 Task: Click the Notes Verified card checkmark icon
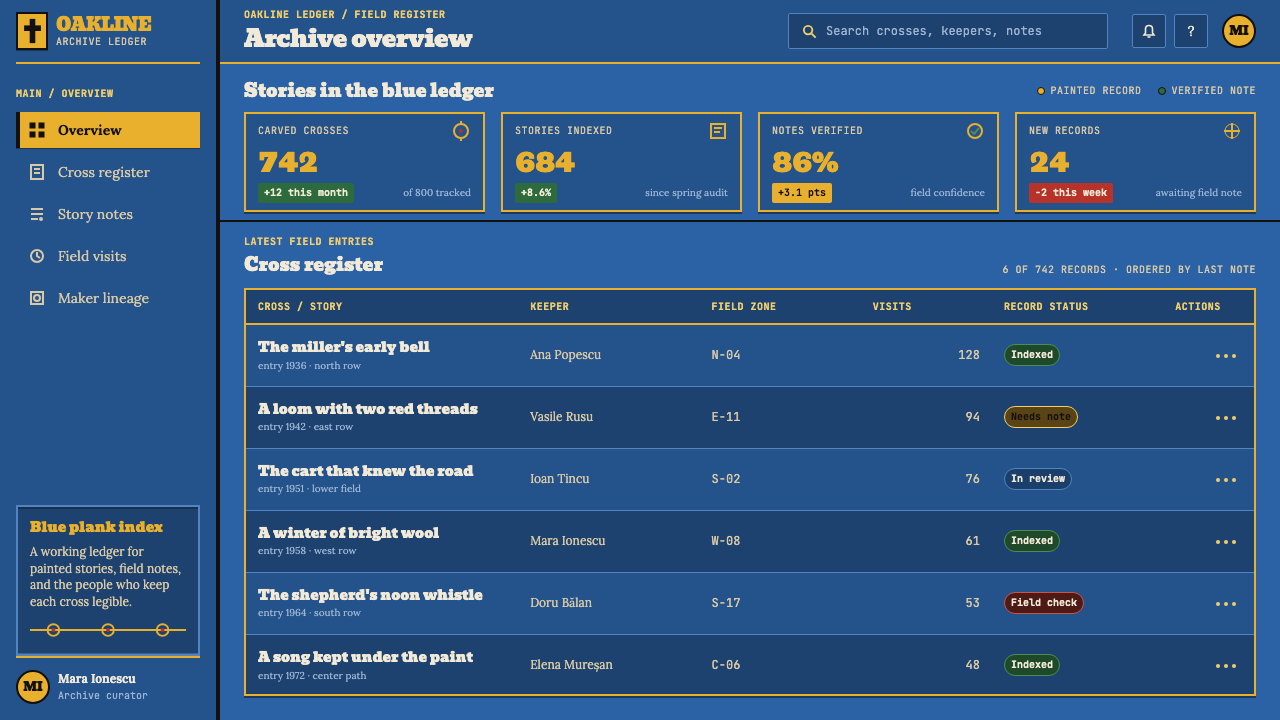975,131
